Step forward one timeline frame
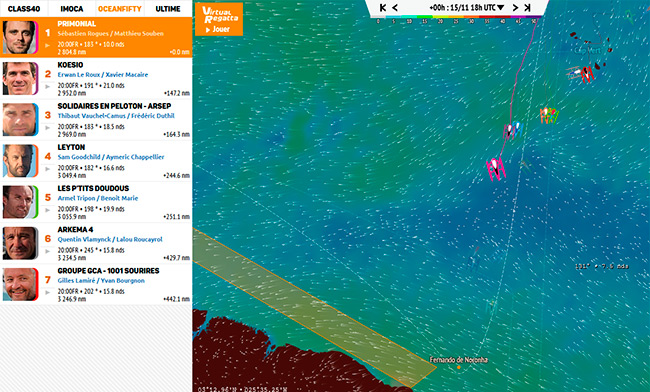This screenshot has height=392, width=650. tap(515, 7)
